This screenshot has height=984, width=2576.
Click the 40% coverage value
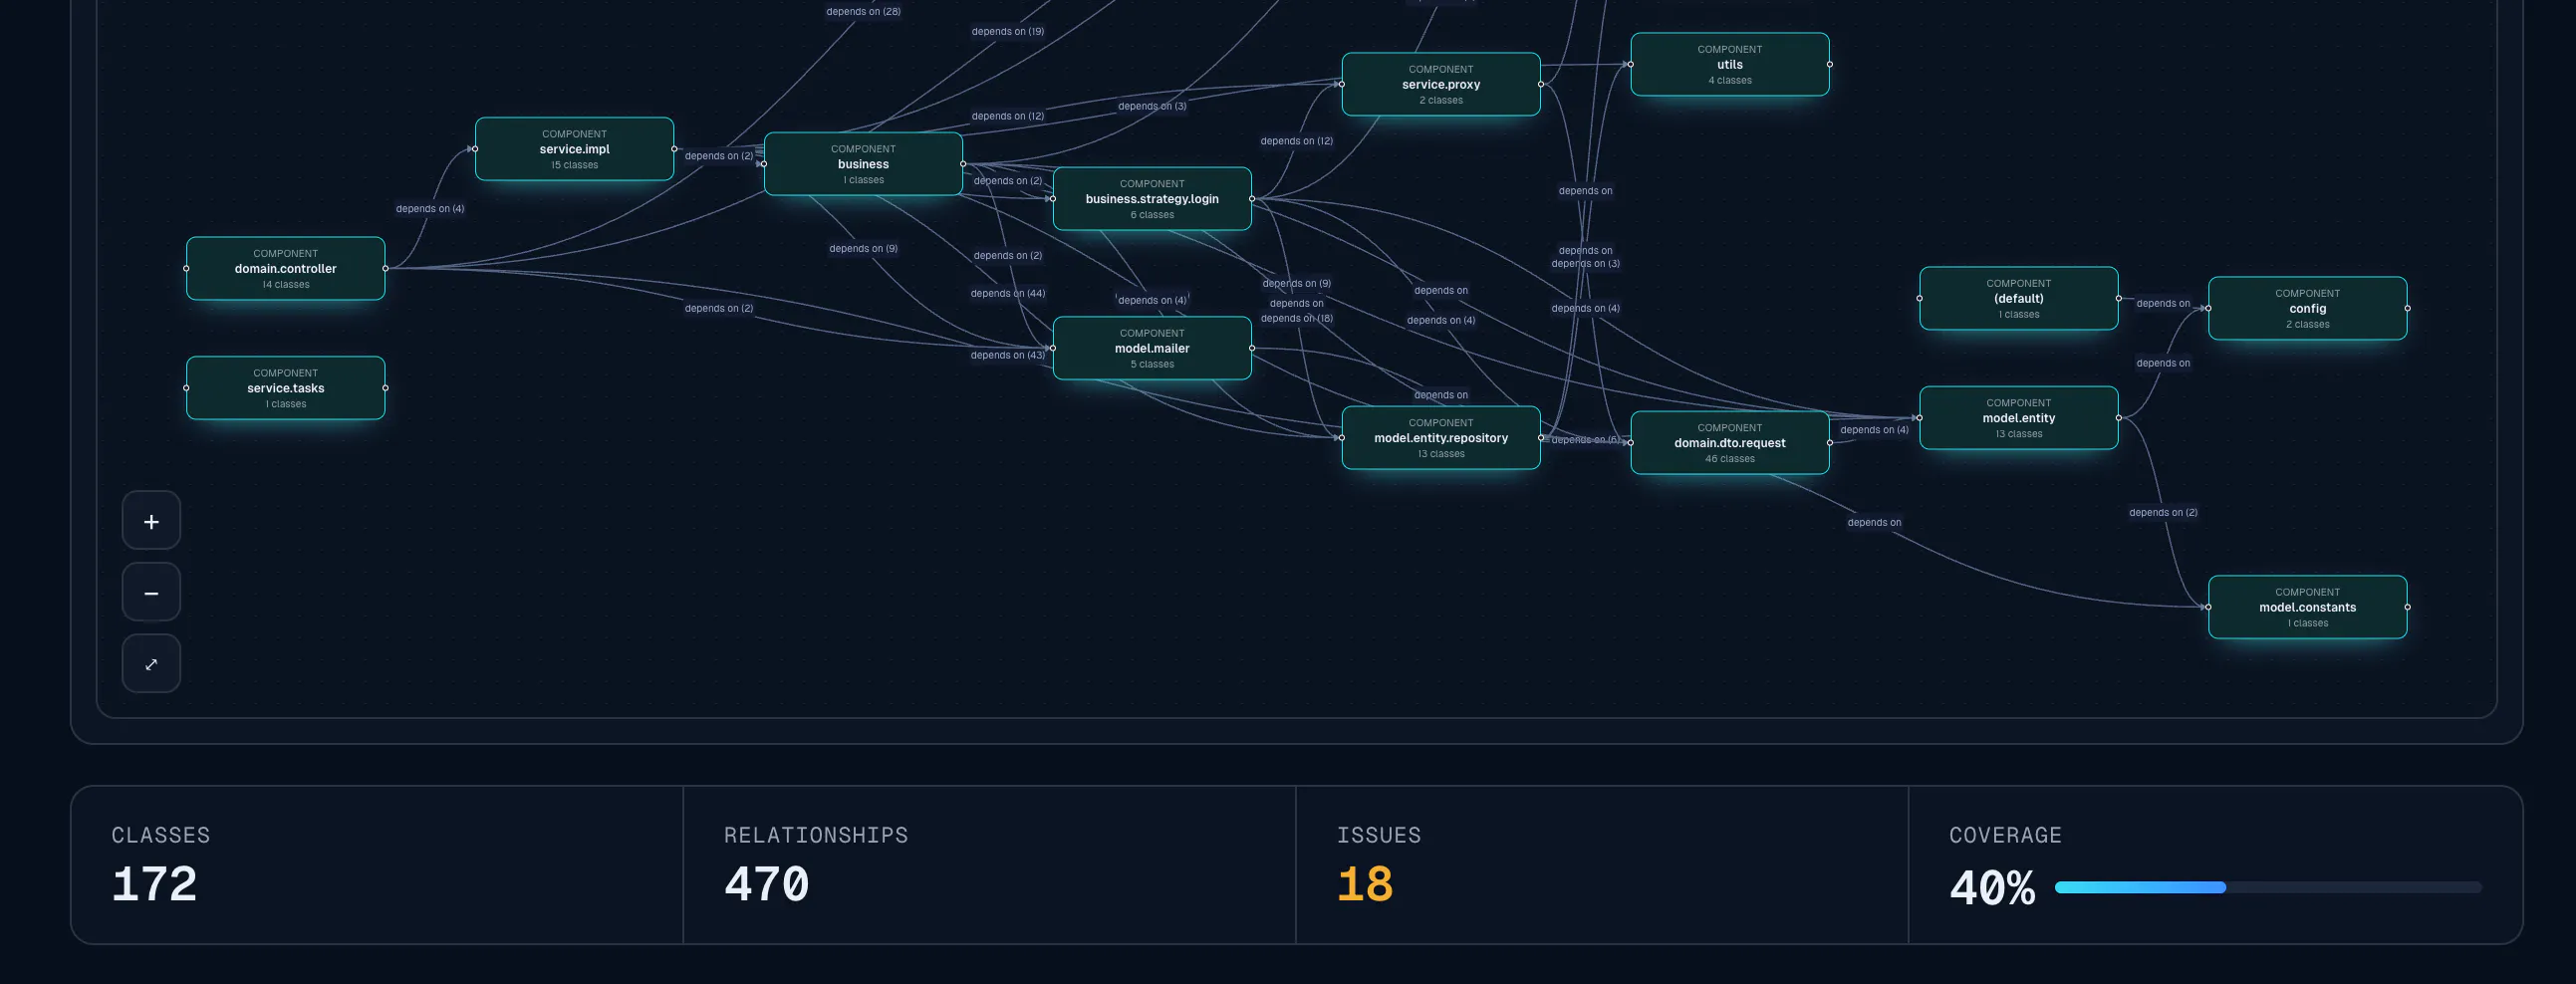[x=1992, y=887]
